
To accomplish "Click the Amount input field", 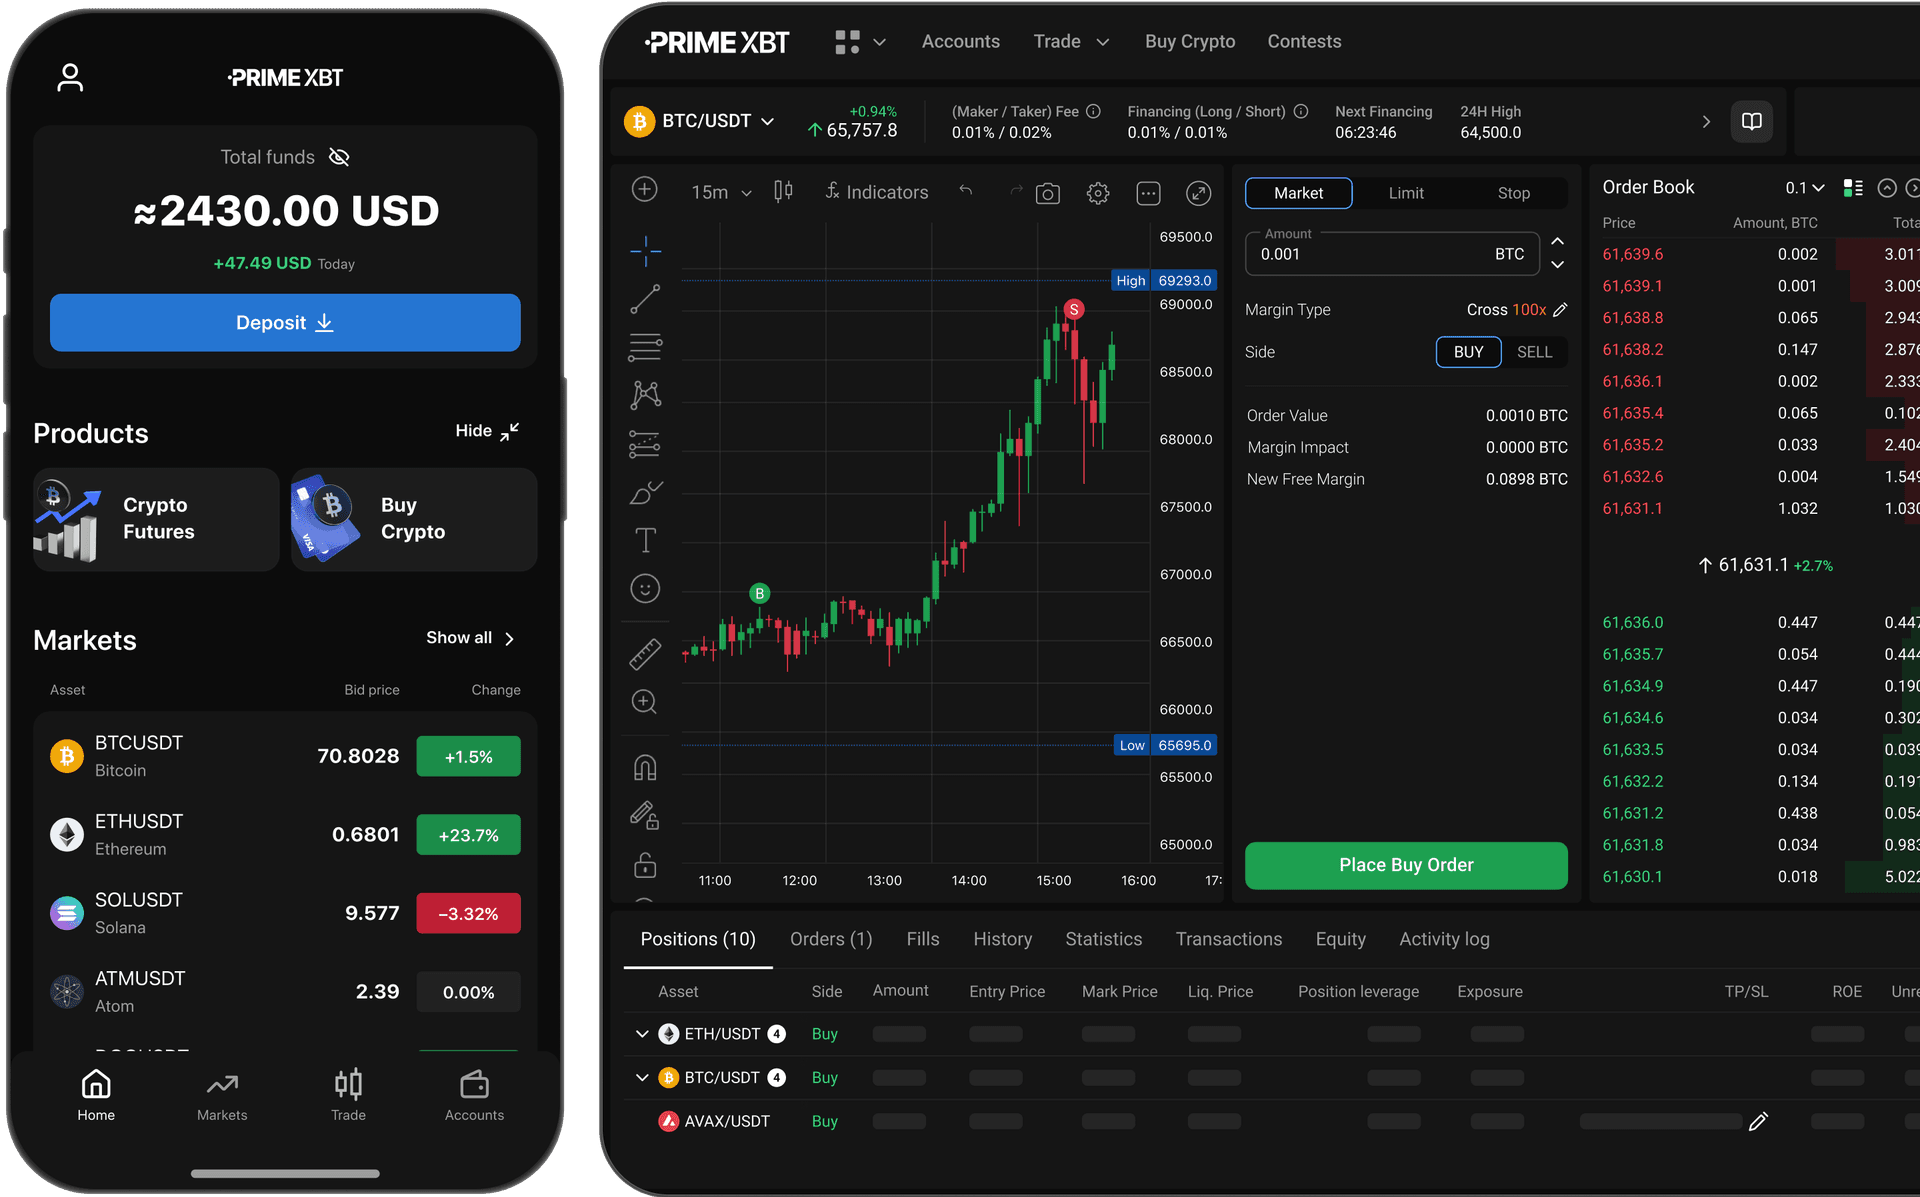I will pyautogui.click(x=1391, y=254).
